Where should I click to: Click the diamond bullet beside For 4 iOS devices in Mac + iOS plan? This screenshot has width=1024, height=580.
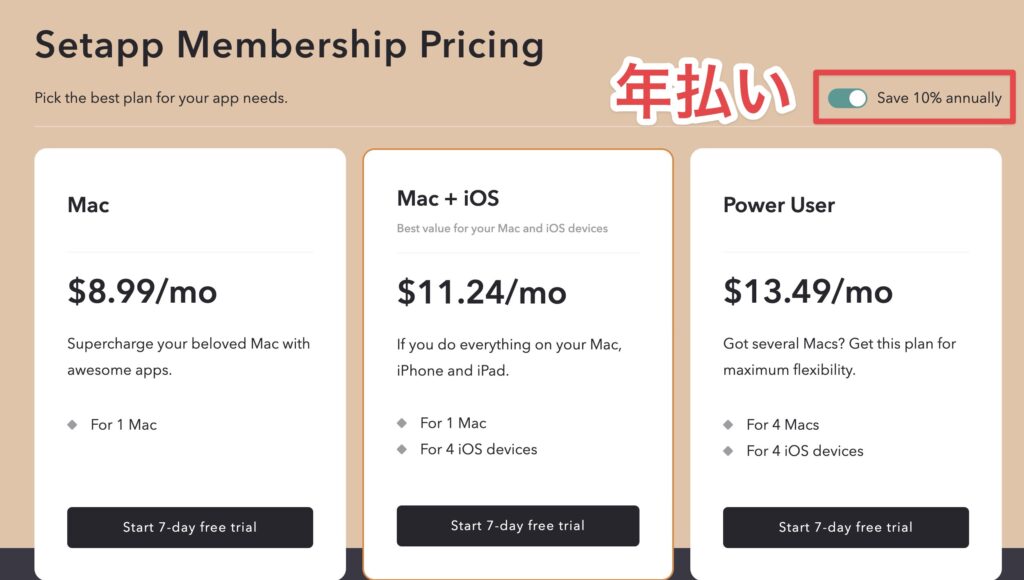click(x=402, y=449)
